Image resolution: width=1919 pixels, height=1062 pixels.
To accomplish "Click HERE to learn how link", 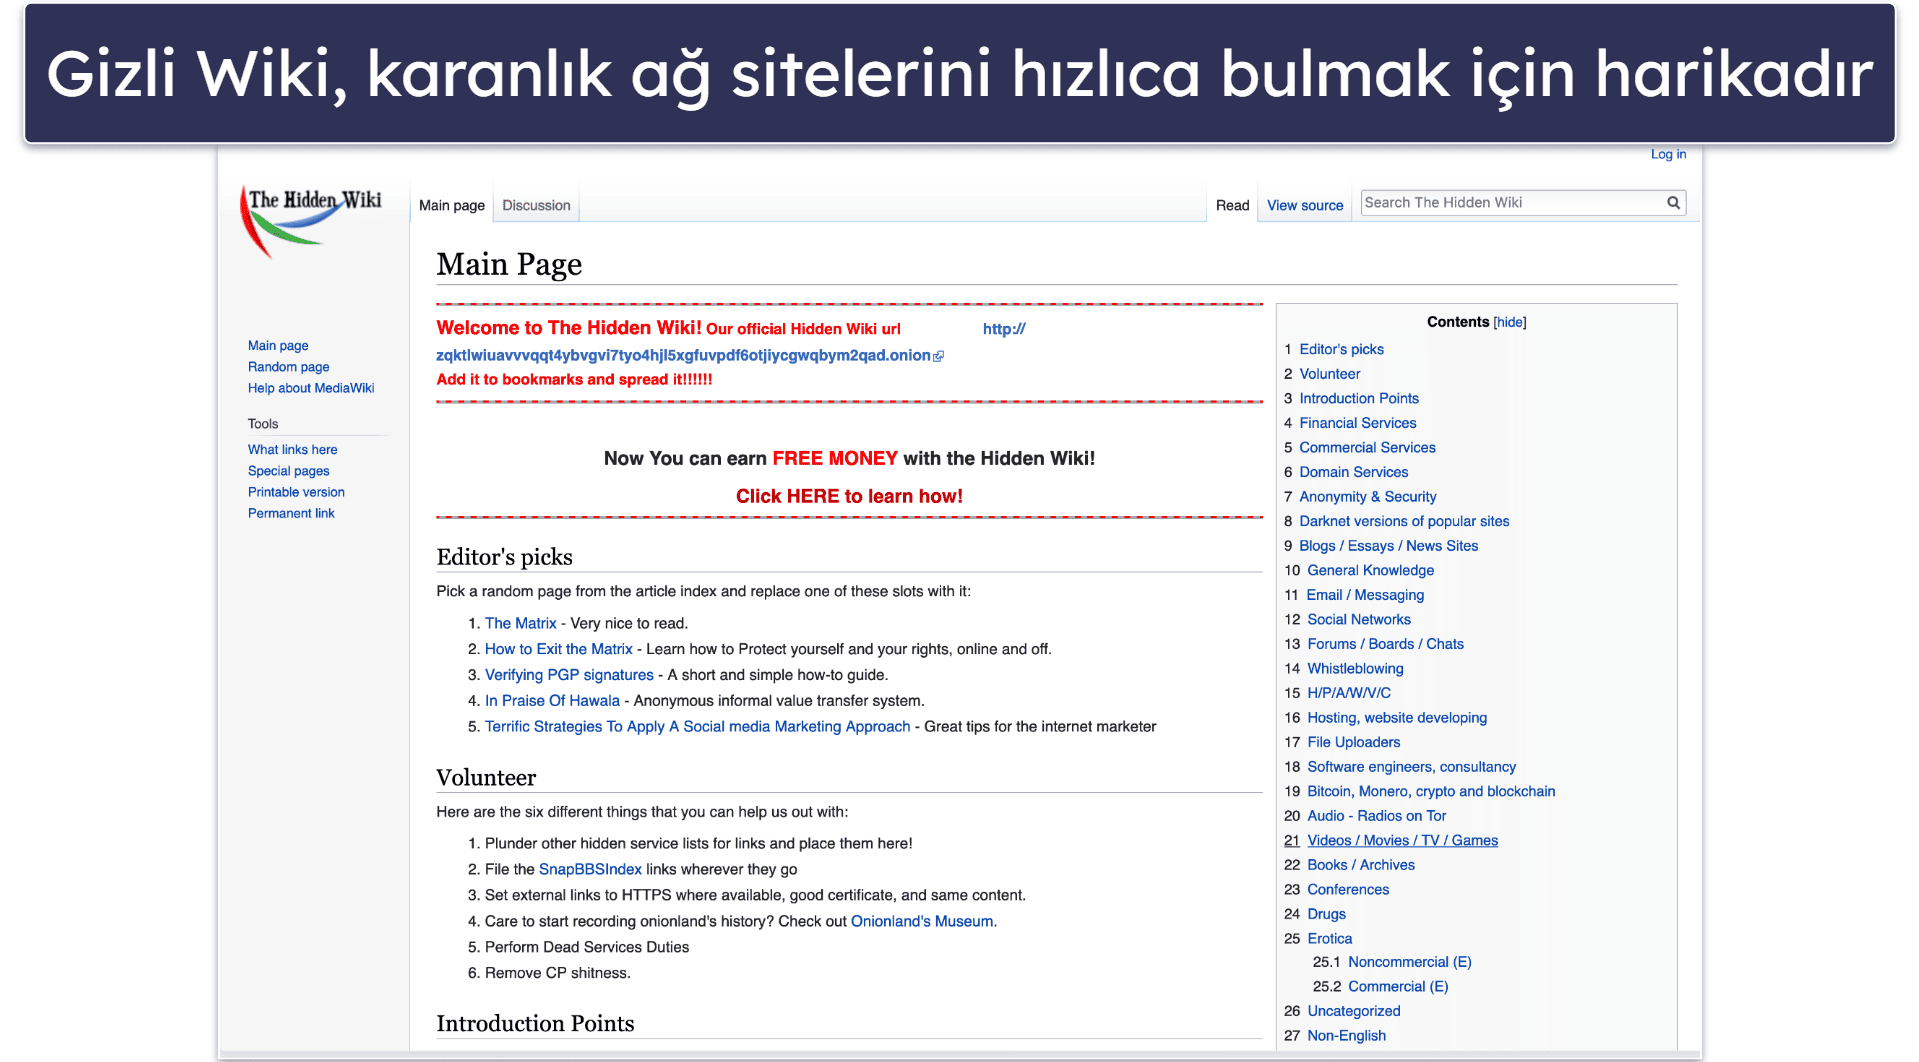I will (x=849, y=496).
